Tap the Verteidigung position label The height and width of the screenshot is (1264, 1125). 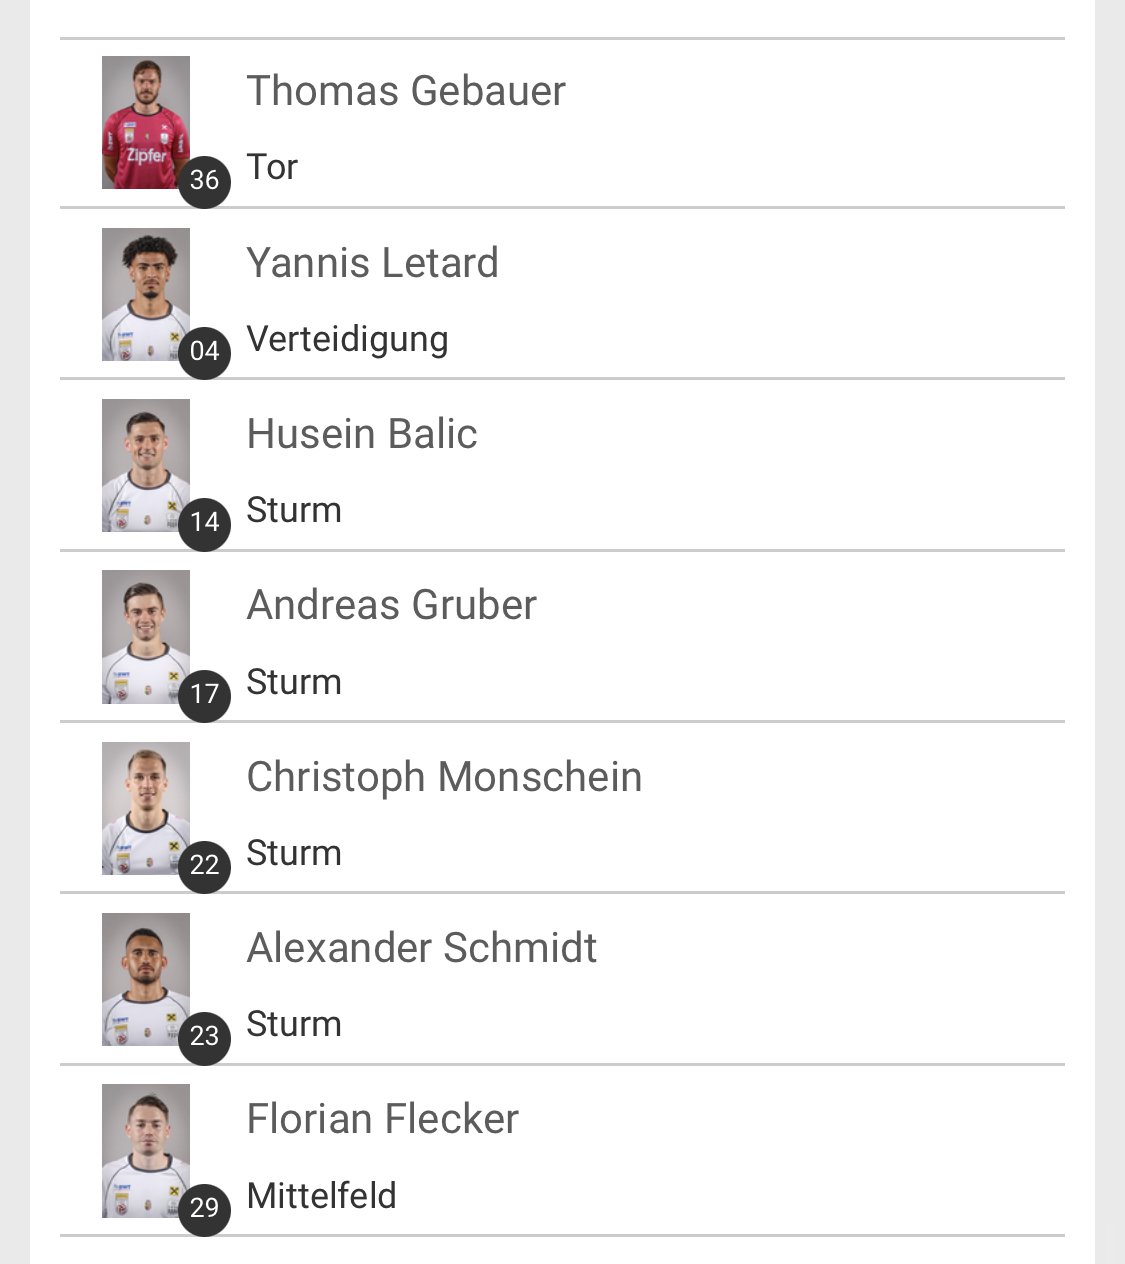coord(347,339)
